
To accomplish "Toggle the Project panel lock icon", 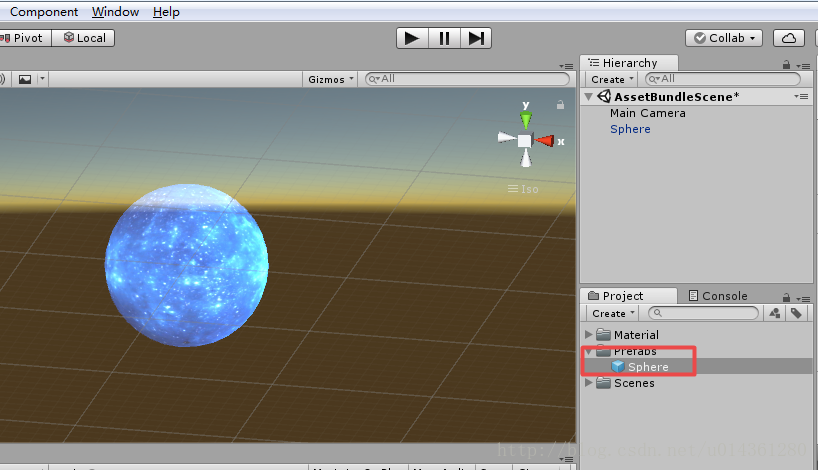I will 786,298.
